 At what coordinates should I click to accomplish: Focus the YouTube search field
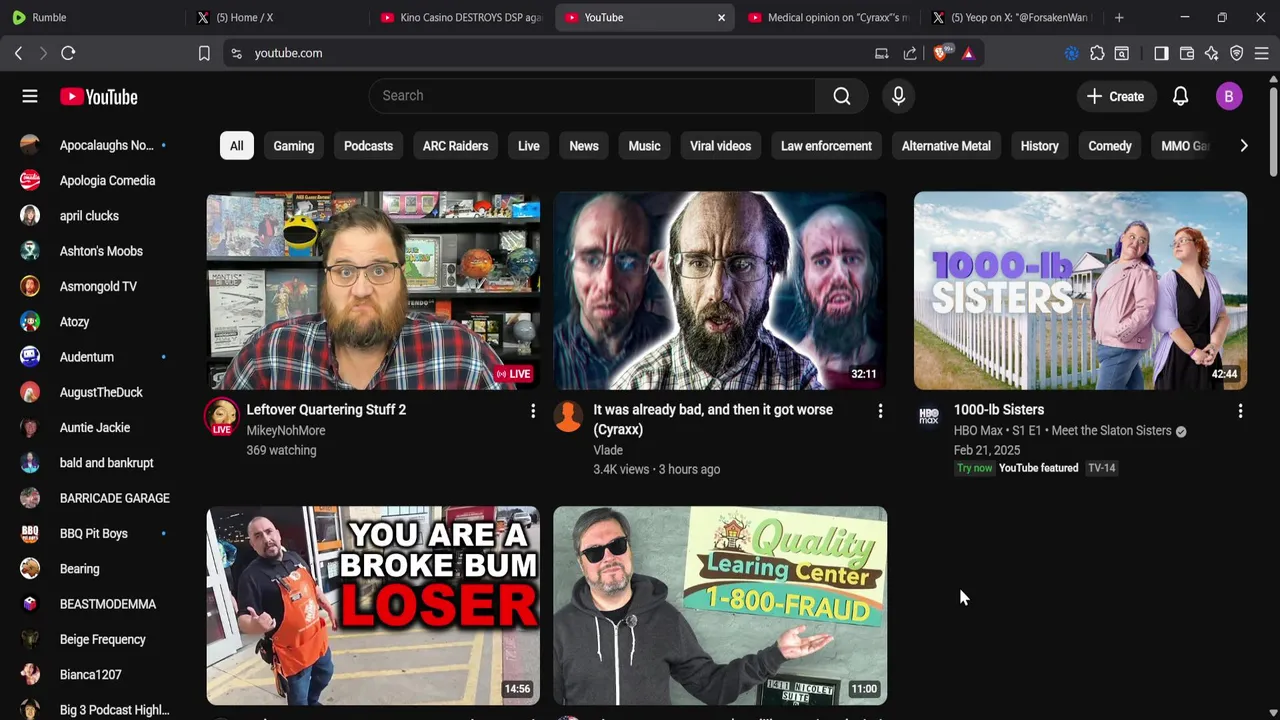592,96
